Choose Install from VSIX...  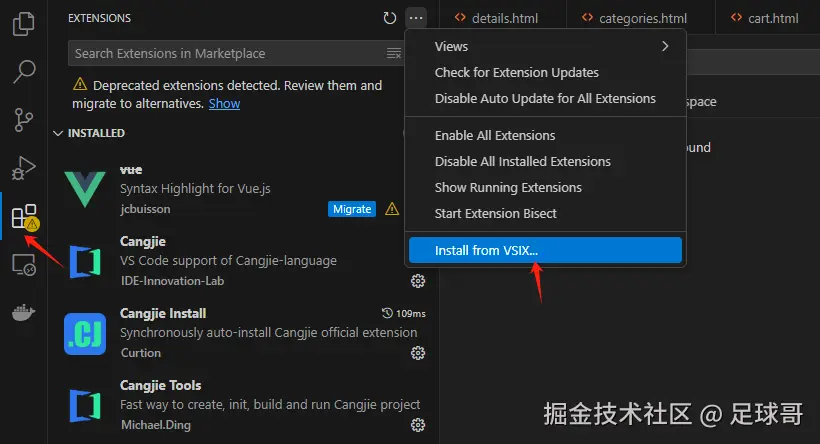tap(545, 251)
